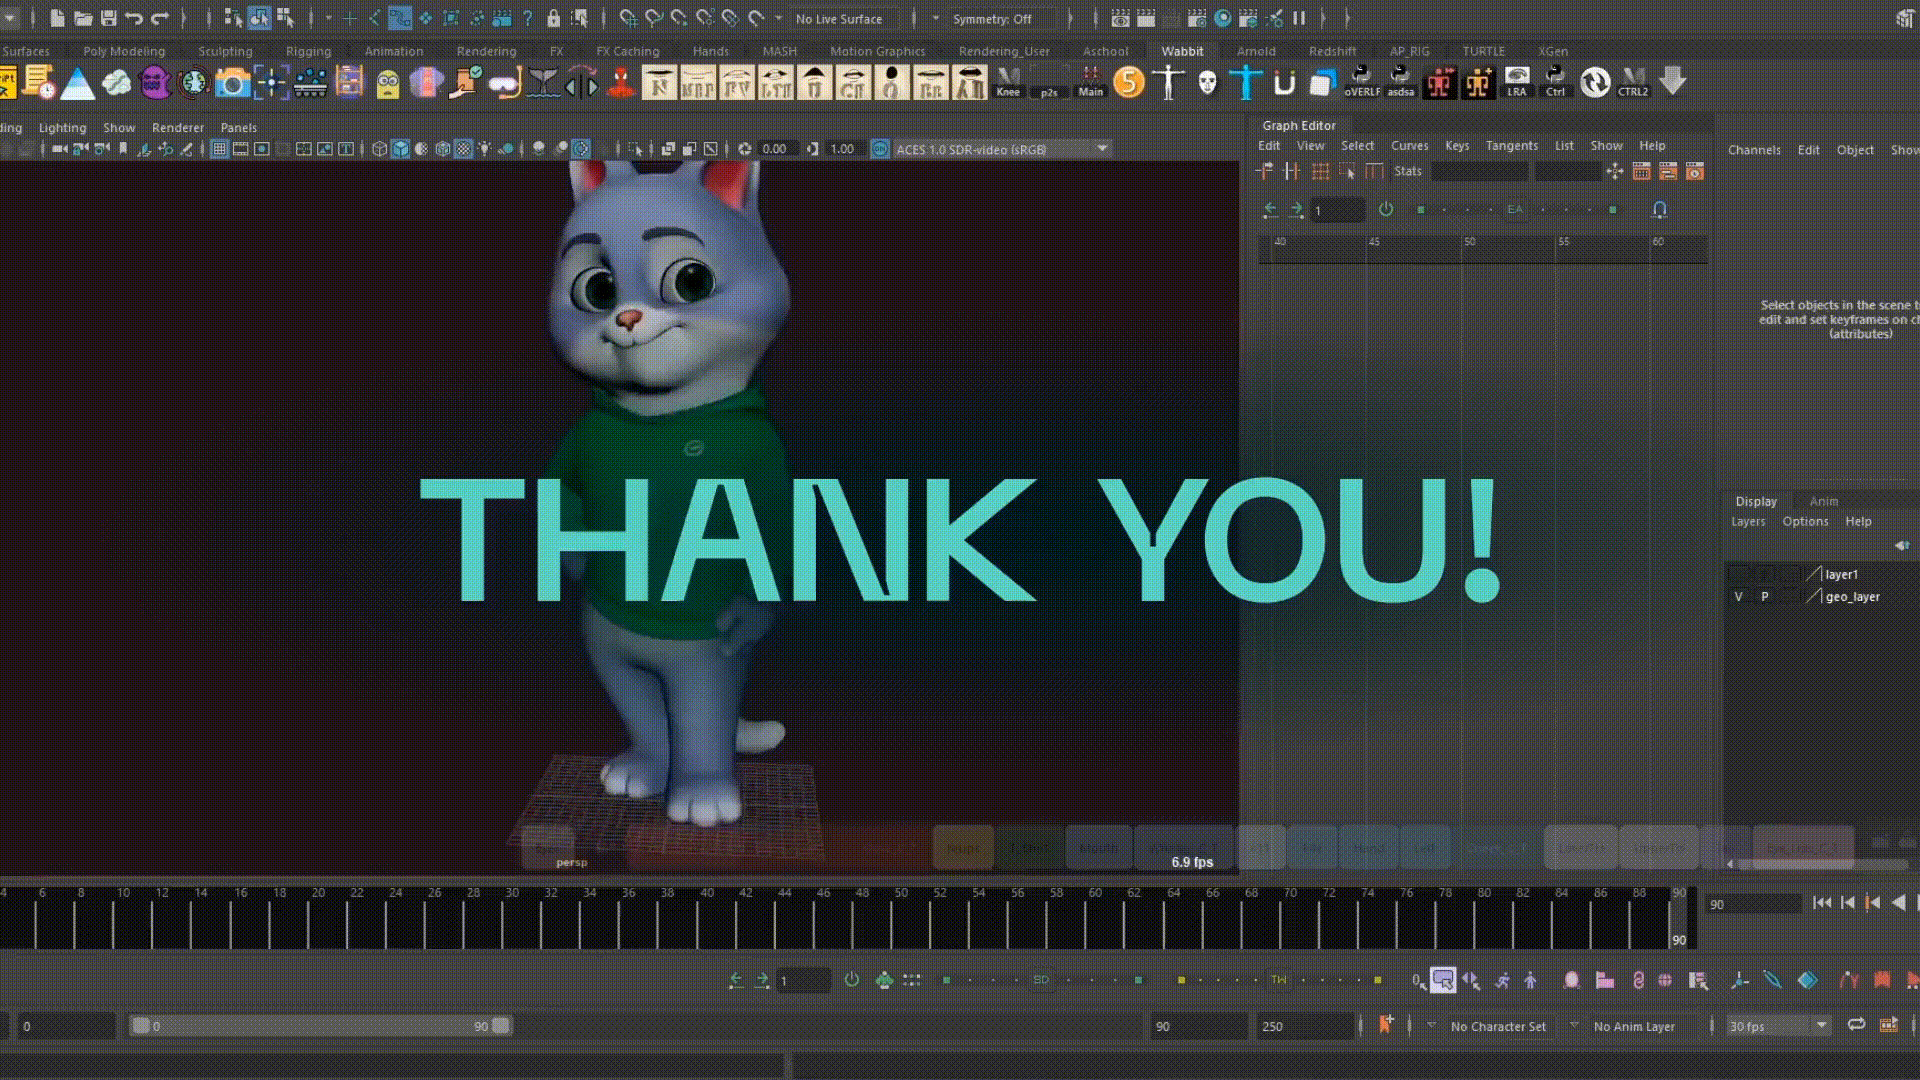
Task: Click the Stats label in Graph Editor
Action: click(1407, 172)
